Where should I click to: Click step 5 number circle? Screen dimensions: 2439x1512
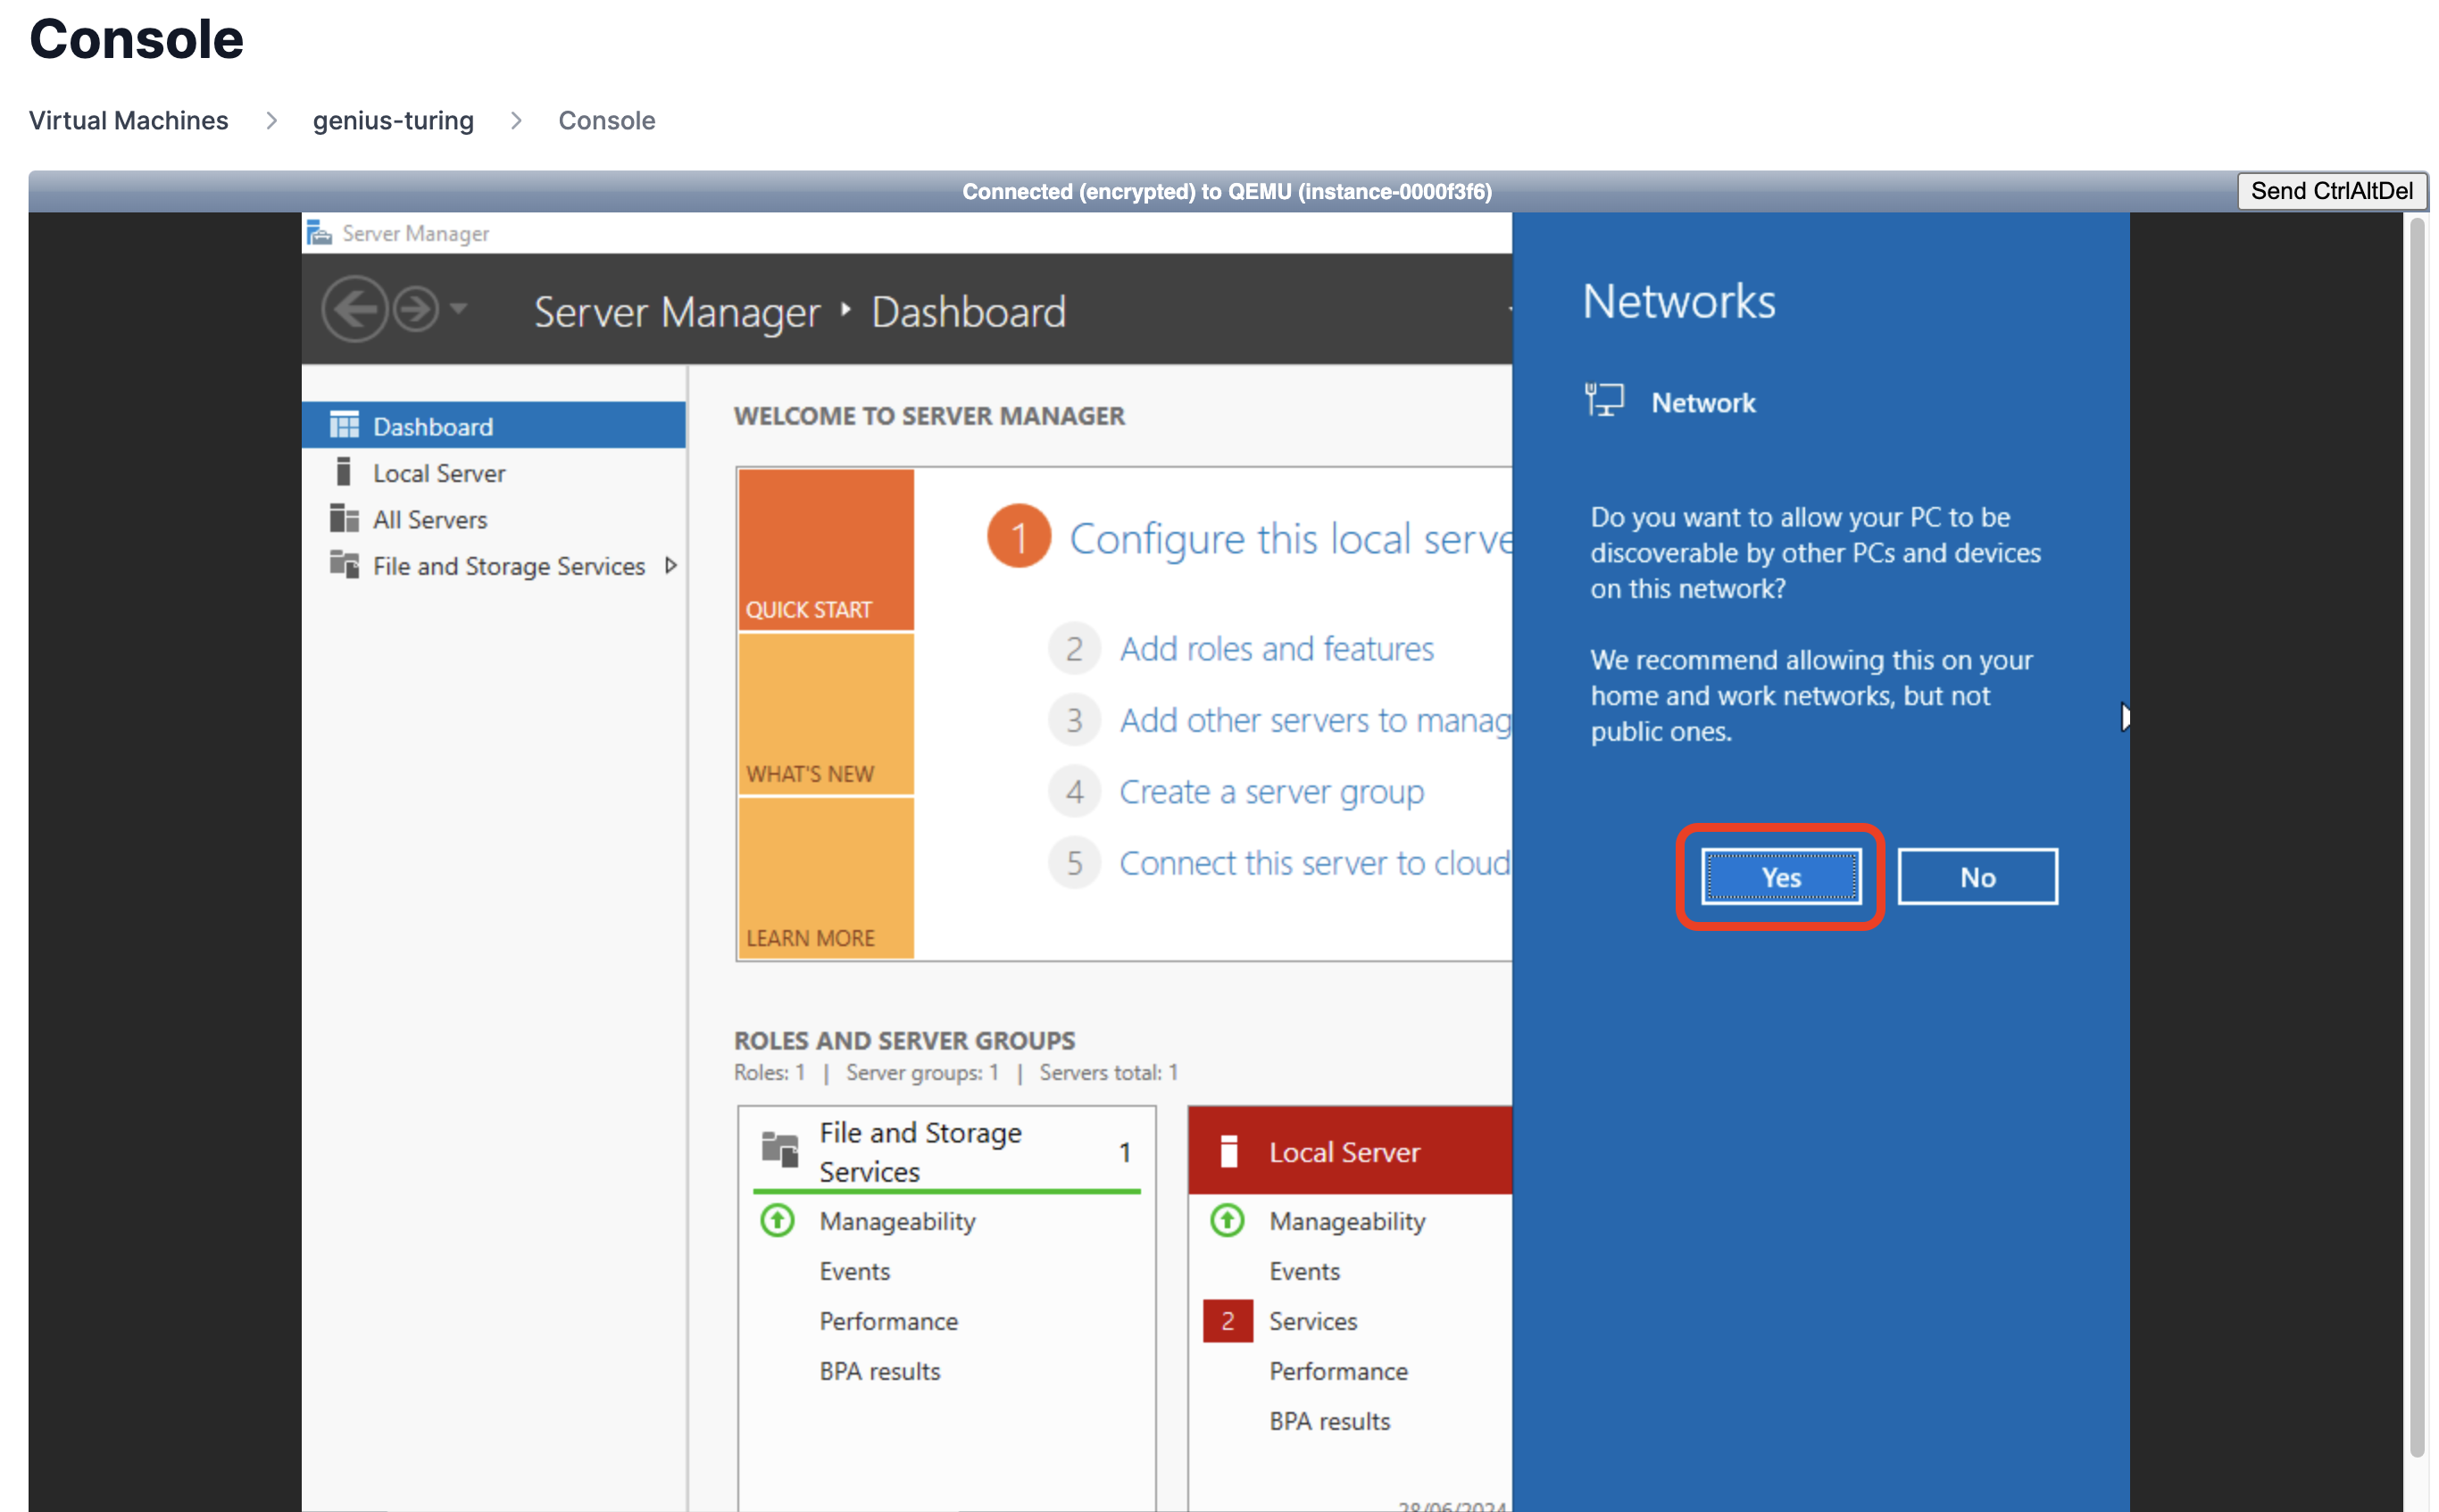[x=1074, y=863]
